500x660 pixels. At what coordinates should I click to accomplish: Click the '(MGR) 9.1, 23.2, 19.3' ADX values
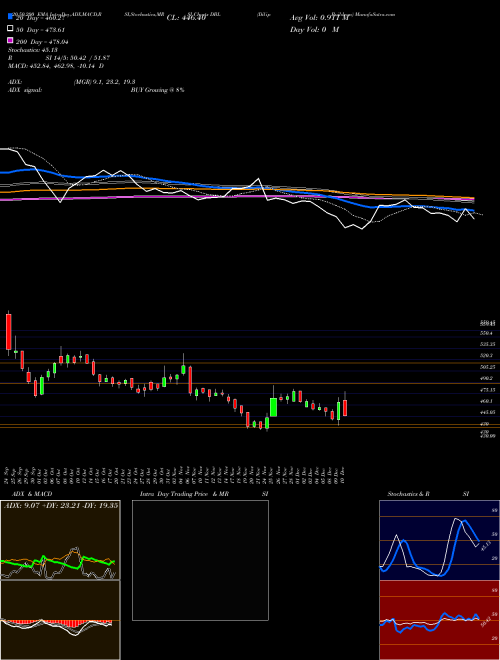104,82
